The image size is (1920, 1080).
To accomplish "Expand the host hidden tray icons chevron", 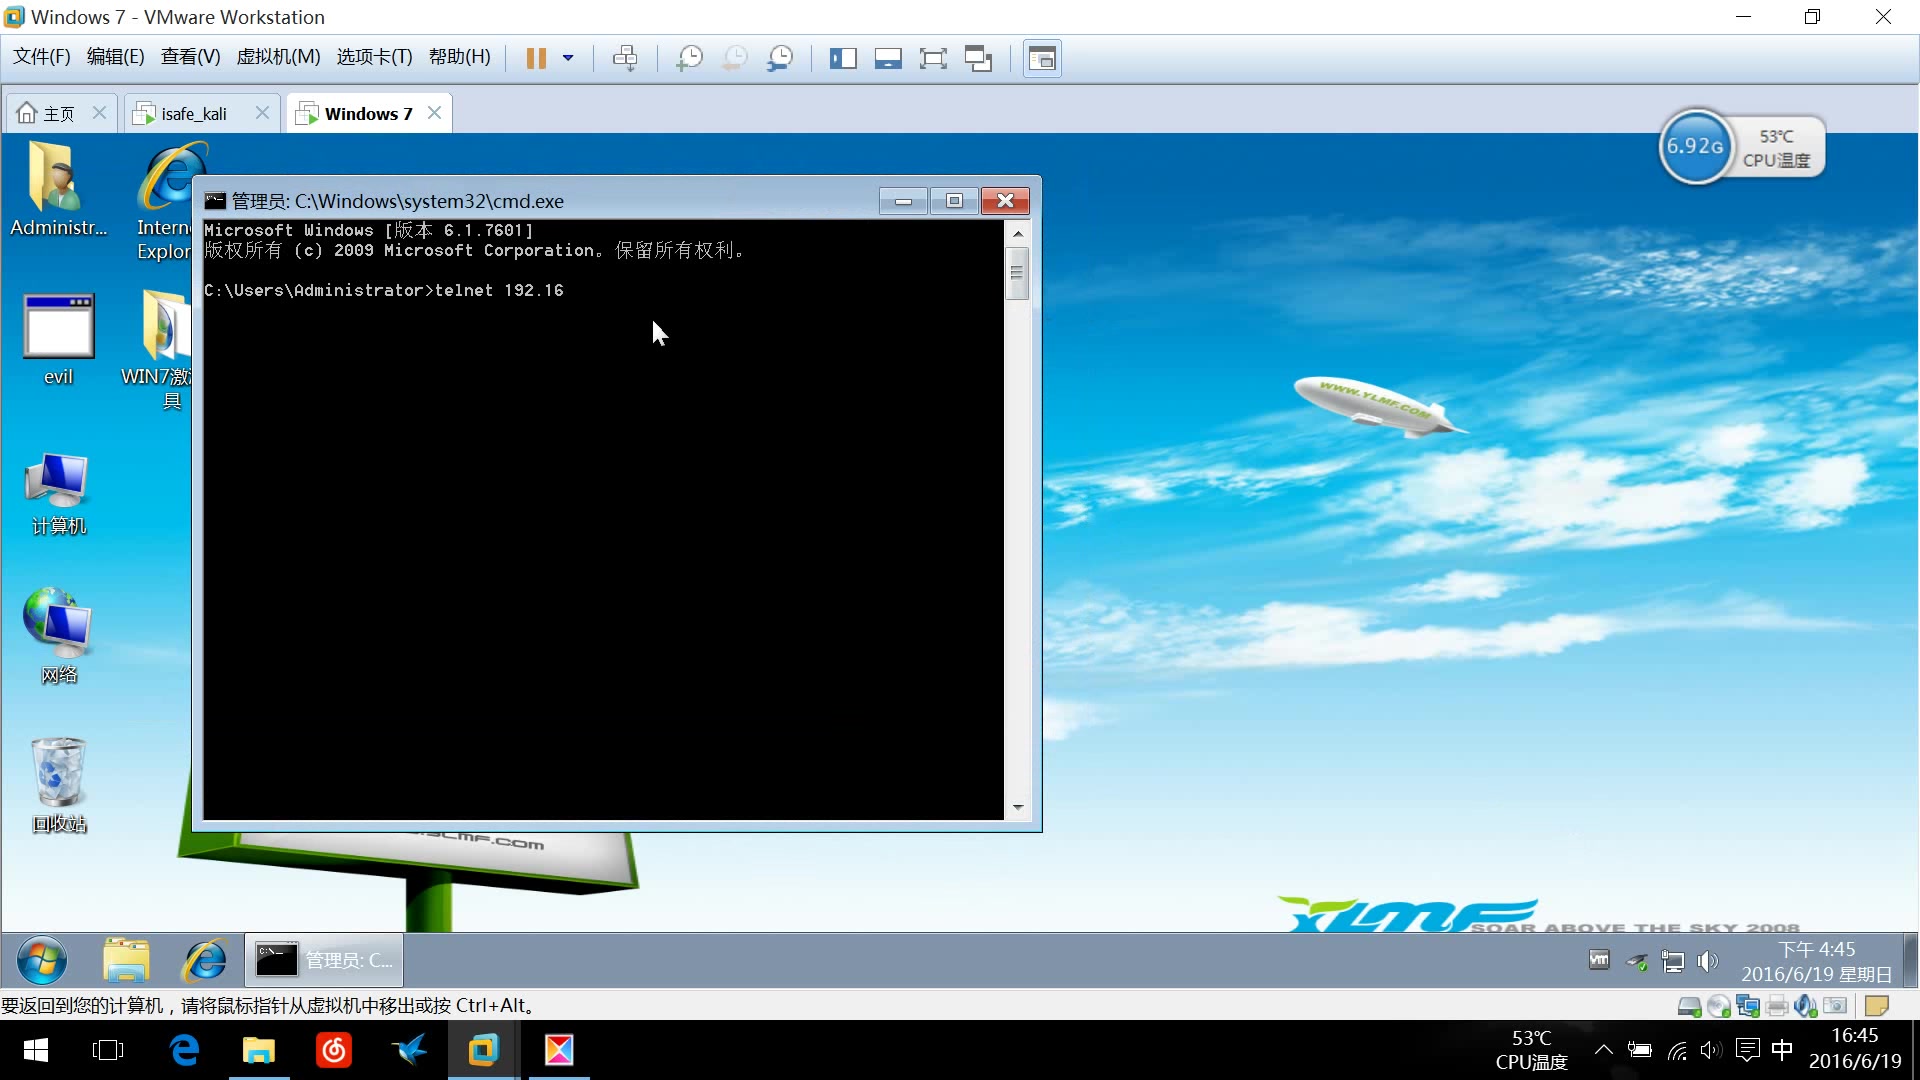I will click(1603, 1050).
